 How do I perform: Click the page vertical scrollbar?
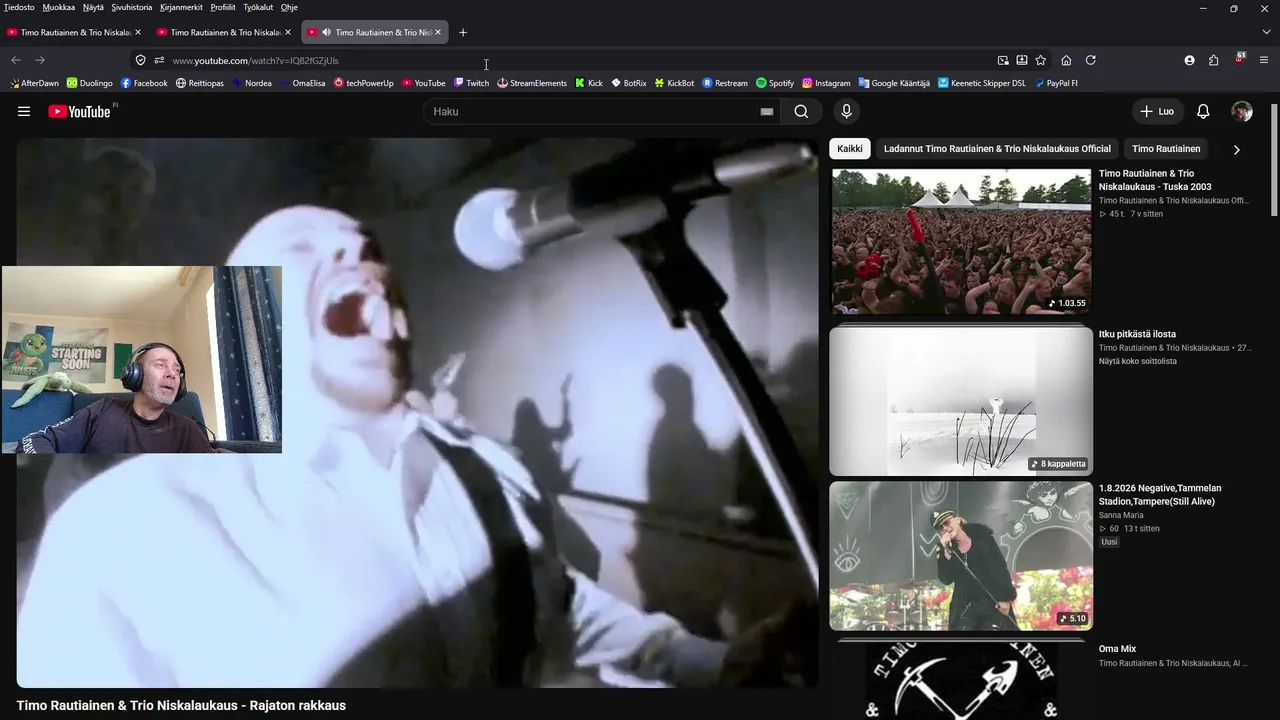[1273, 160]
